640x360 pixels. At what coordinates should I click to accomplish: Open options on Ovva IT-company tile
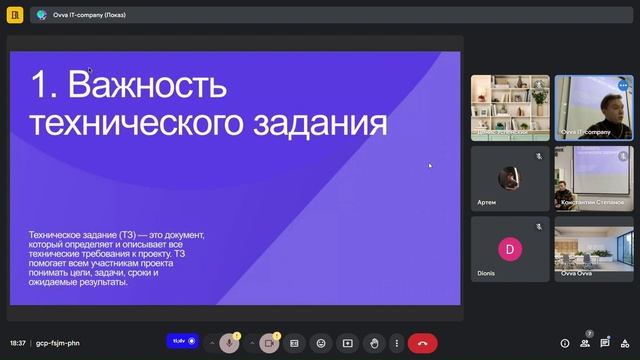(x=623, y=85)
